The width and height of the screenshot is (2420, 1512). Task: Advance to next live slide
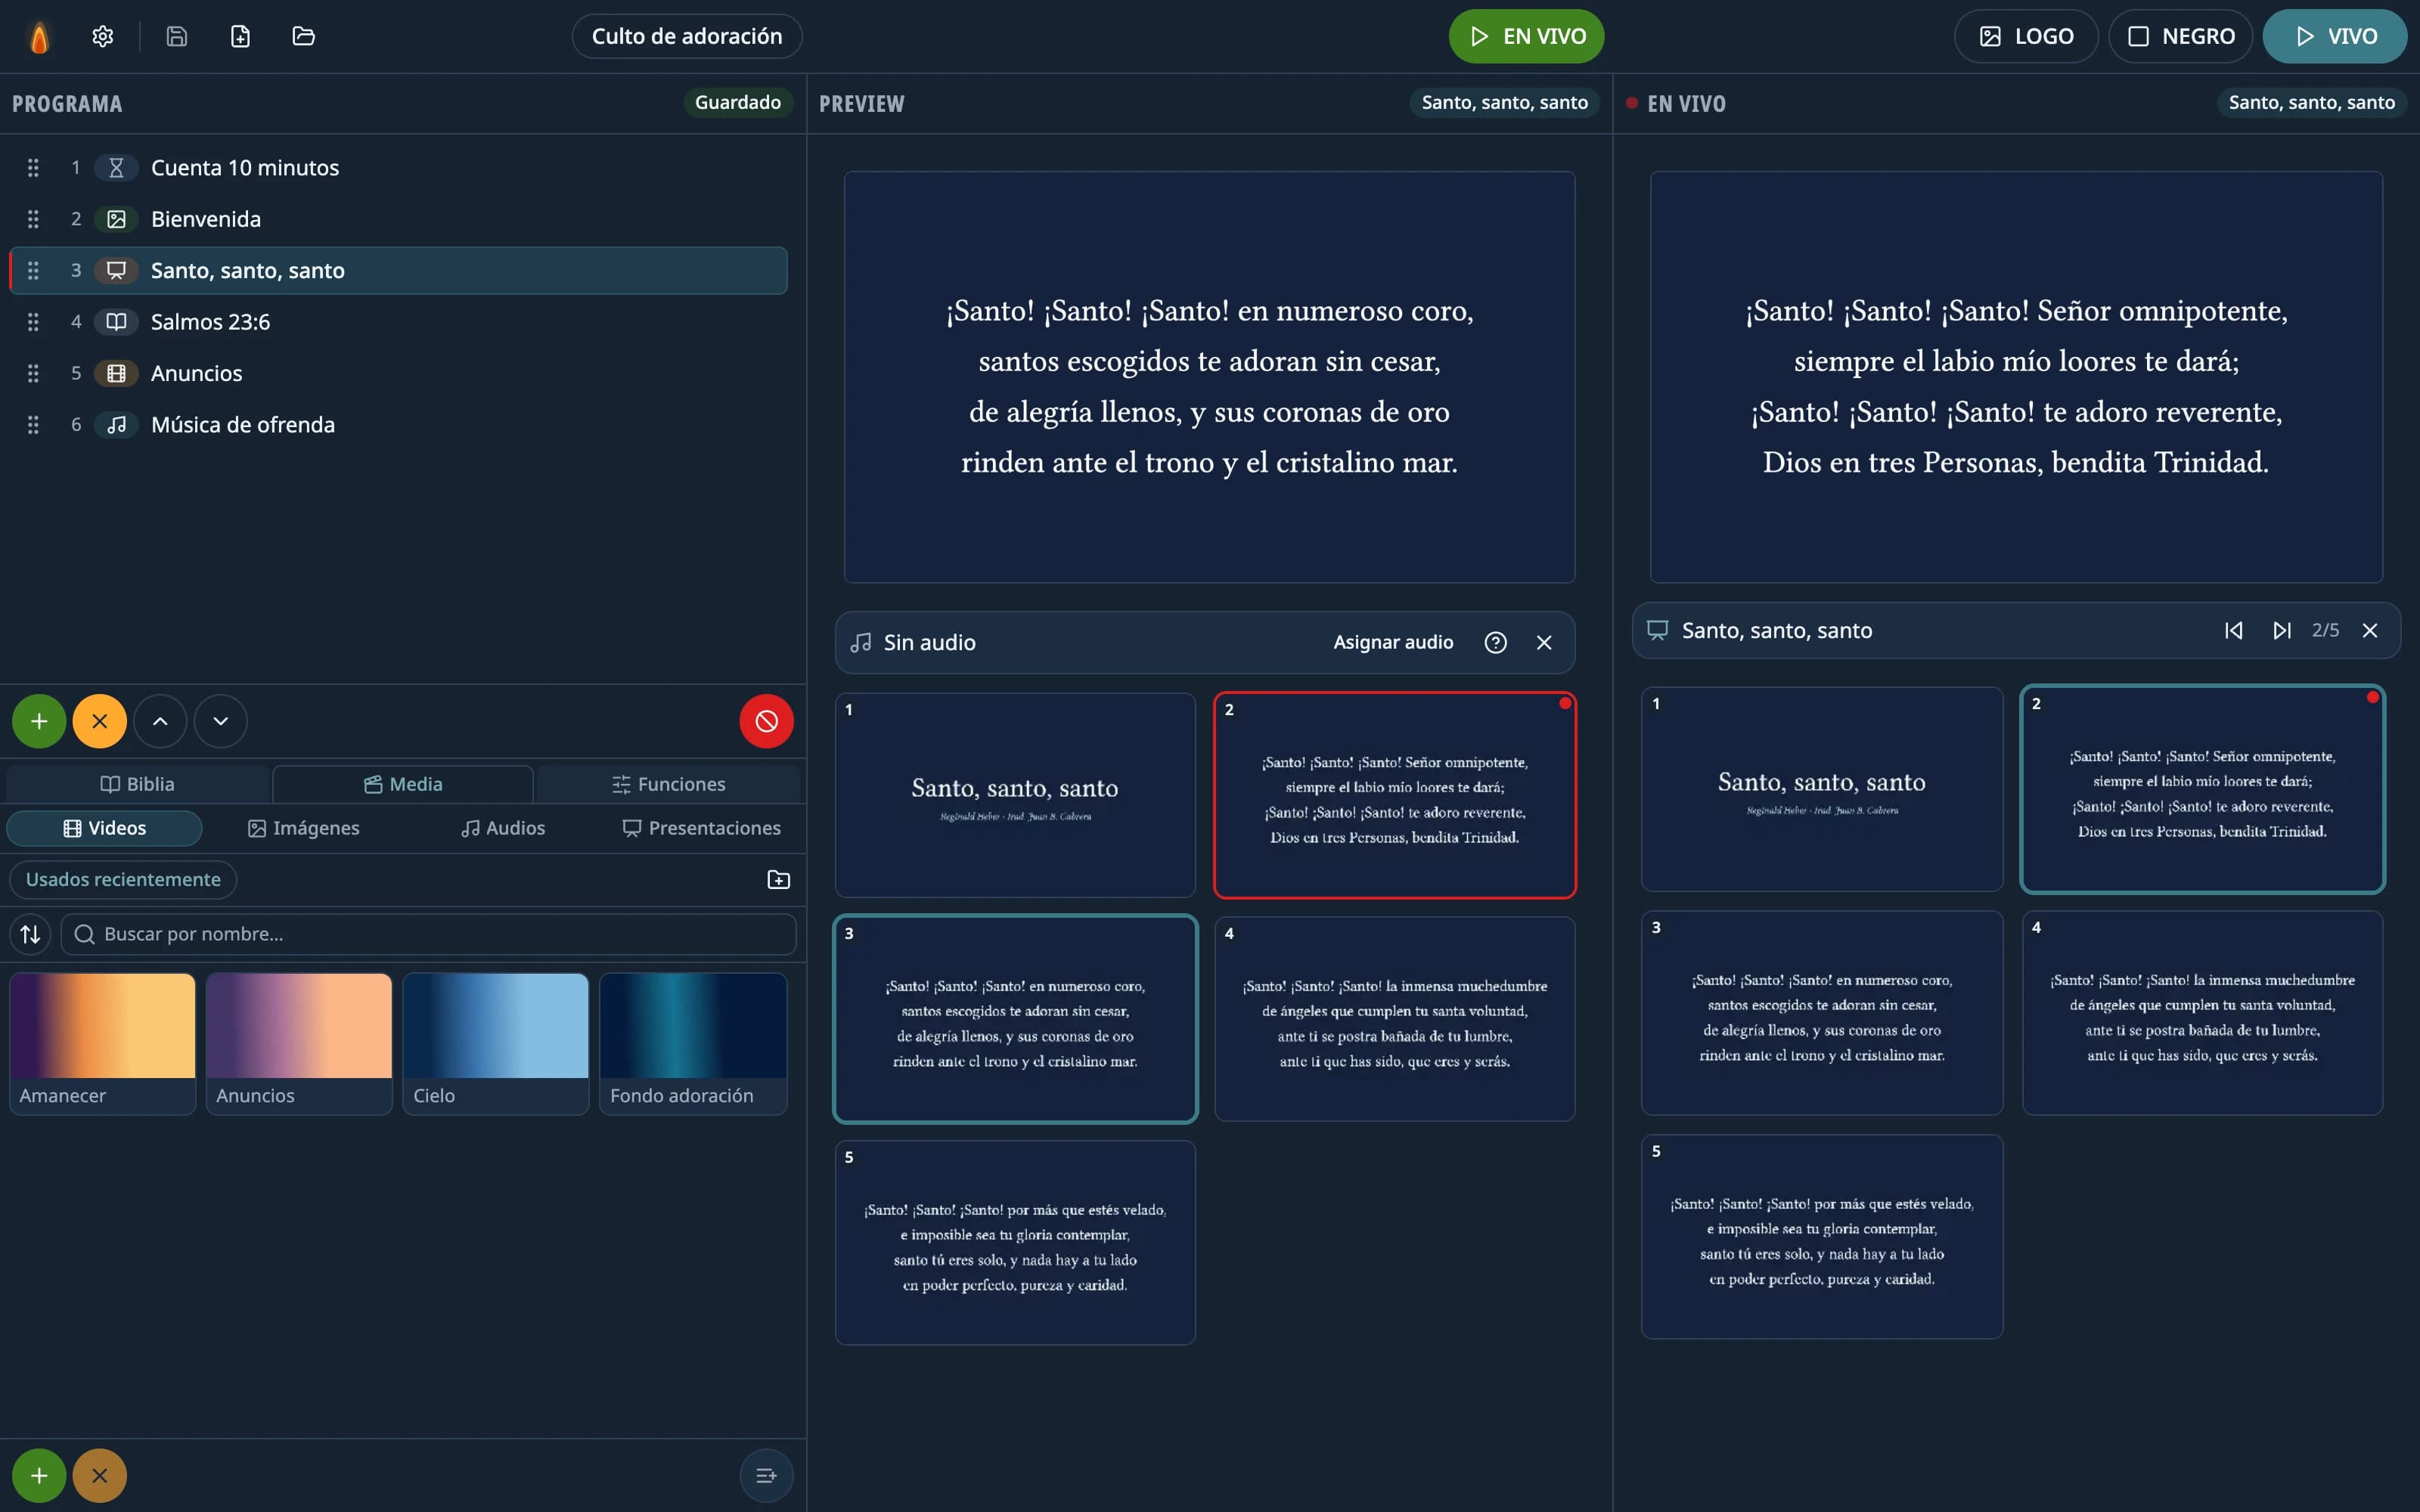click(x=2281, y=631)
